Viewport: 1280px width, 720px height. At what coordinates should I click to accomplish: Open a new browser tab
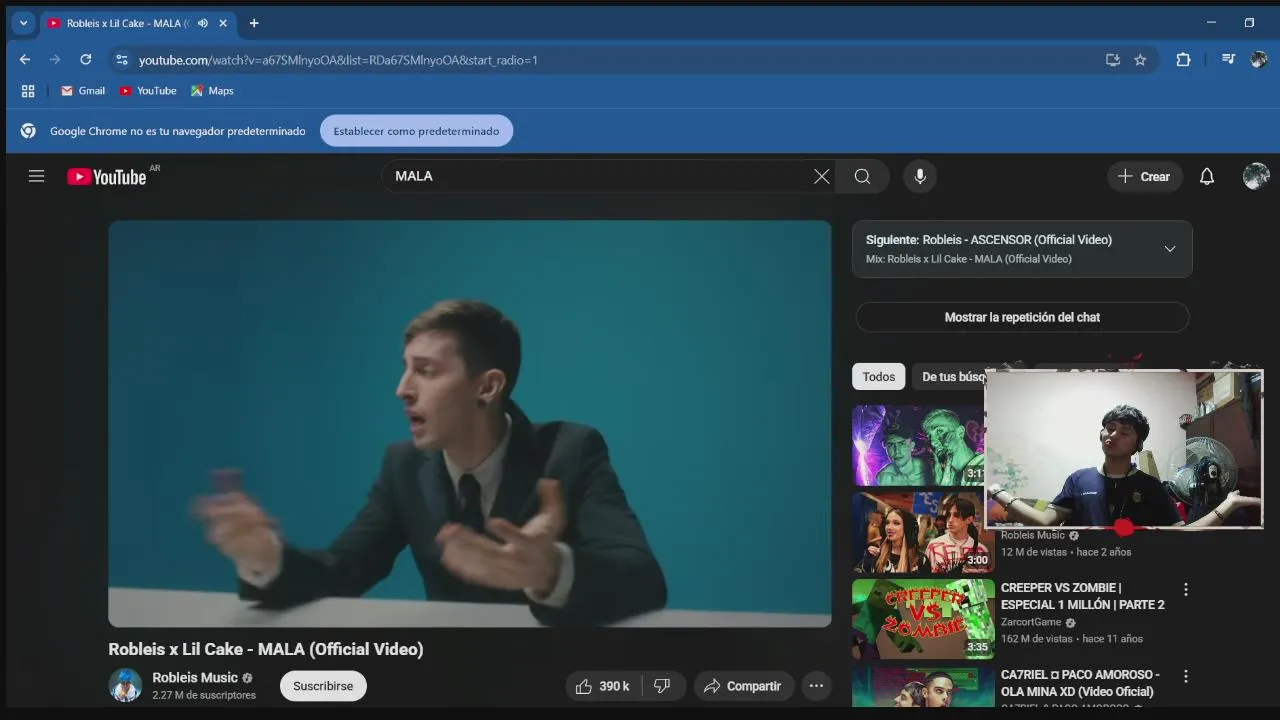click(x=254, y=23)
